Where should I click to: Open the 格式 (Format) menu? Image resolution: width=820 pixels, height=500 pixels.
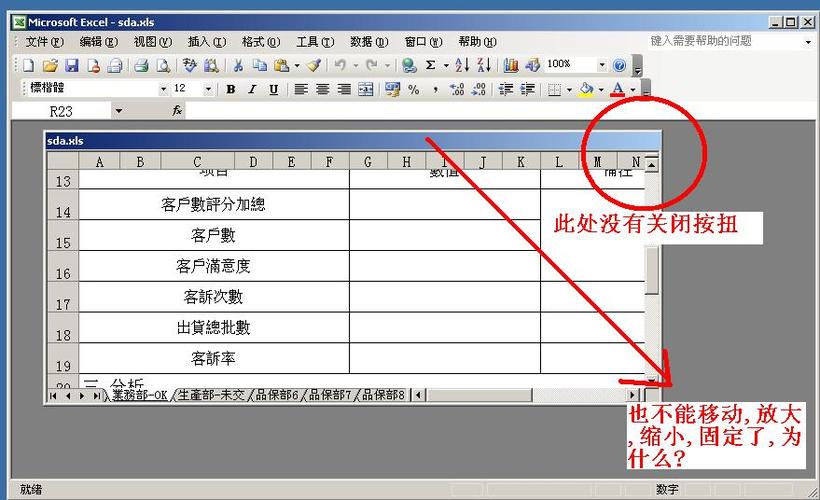pos(260,42)
